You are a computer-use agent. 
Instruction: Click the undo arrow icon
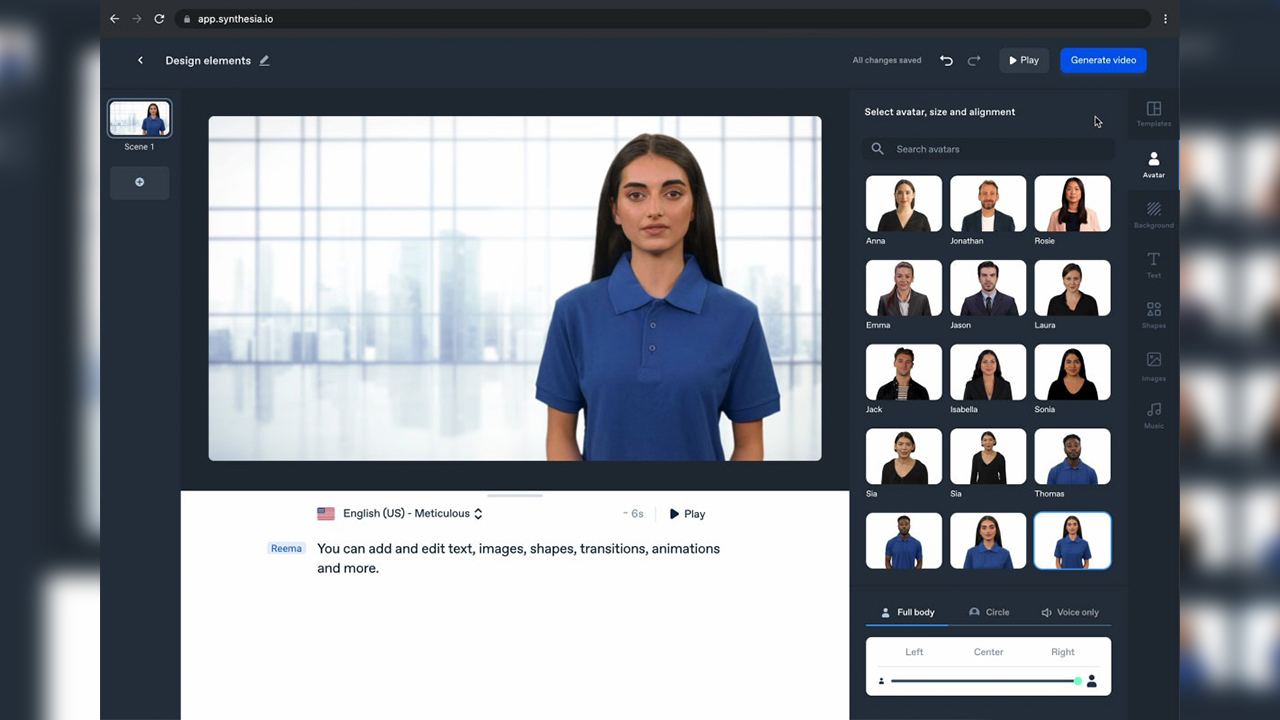click(x=946, y=60)
